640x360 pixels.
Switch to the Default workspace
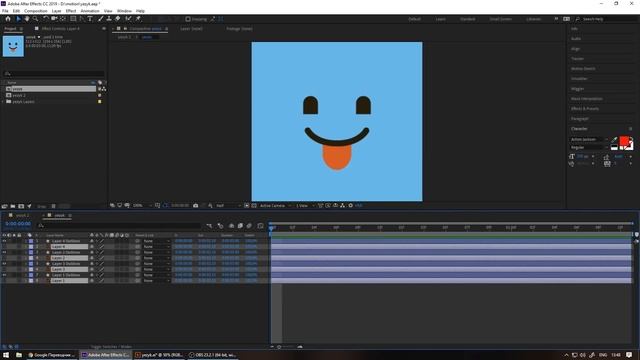[x=414, y=19]
